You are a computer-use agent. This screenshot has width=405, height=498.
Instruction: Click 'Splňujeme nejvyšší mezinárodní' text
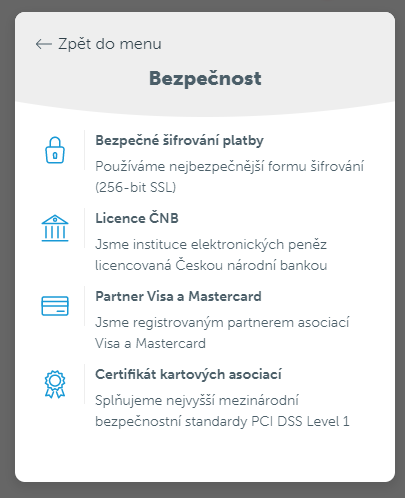pos(197,400)
